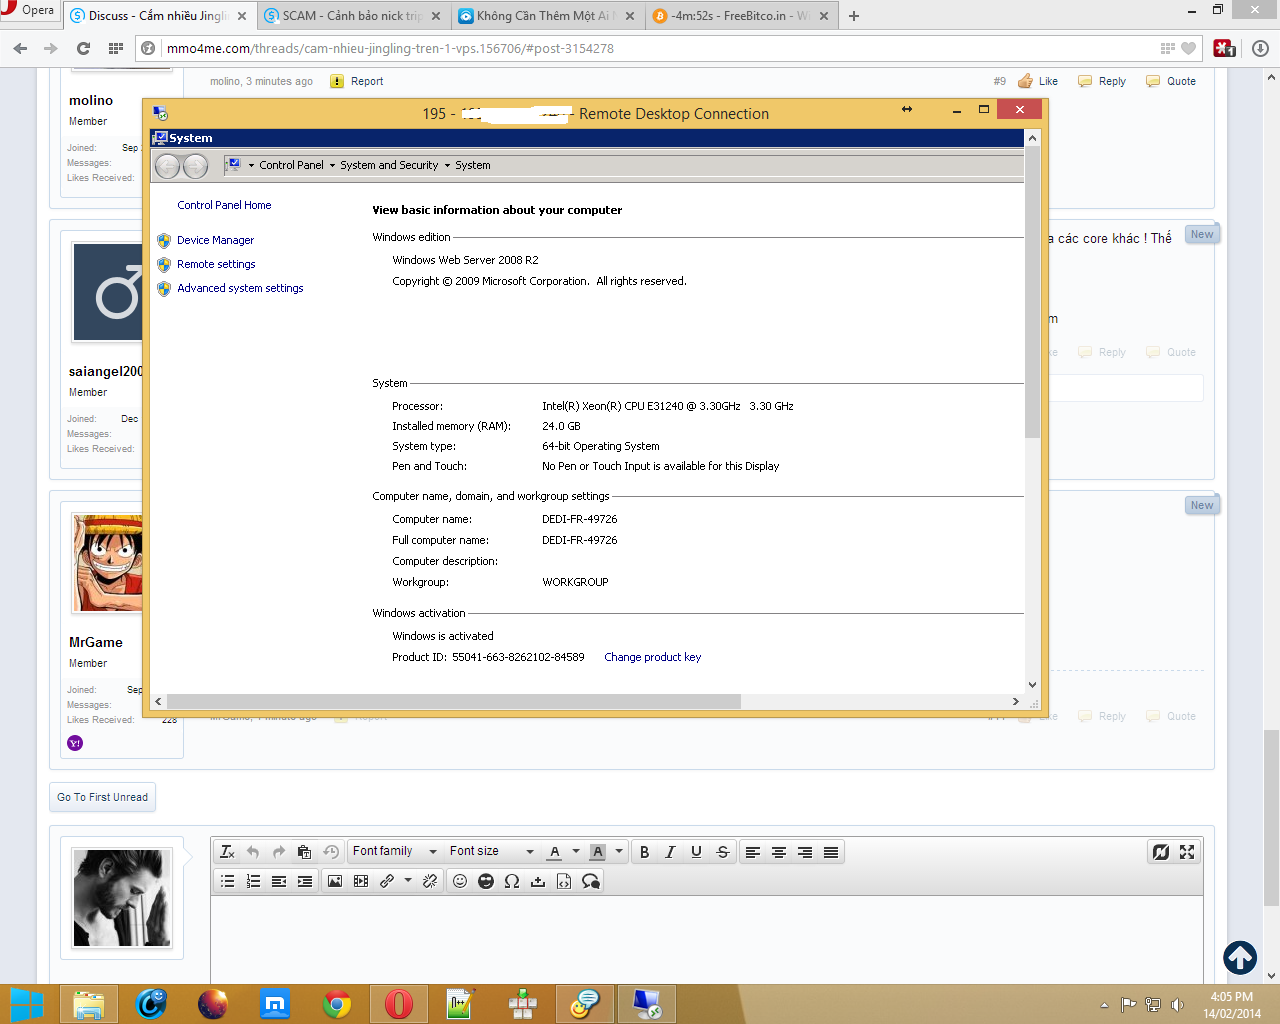This screenshot has height=1024, width=1280.
Task: Switch to the Không Cần Thêm browser tab
Action: pos(546,16)
